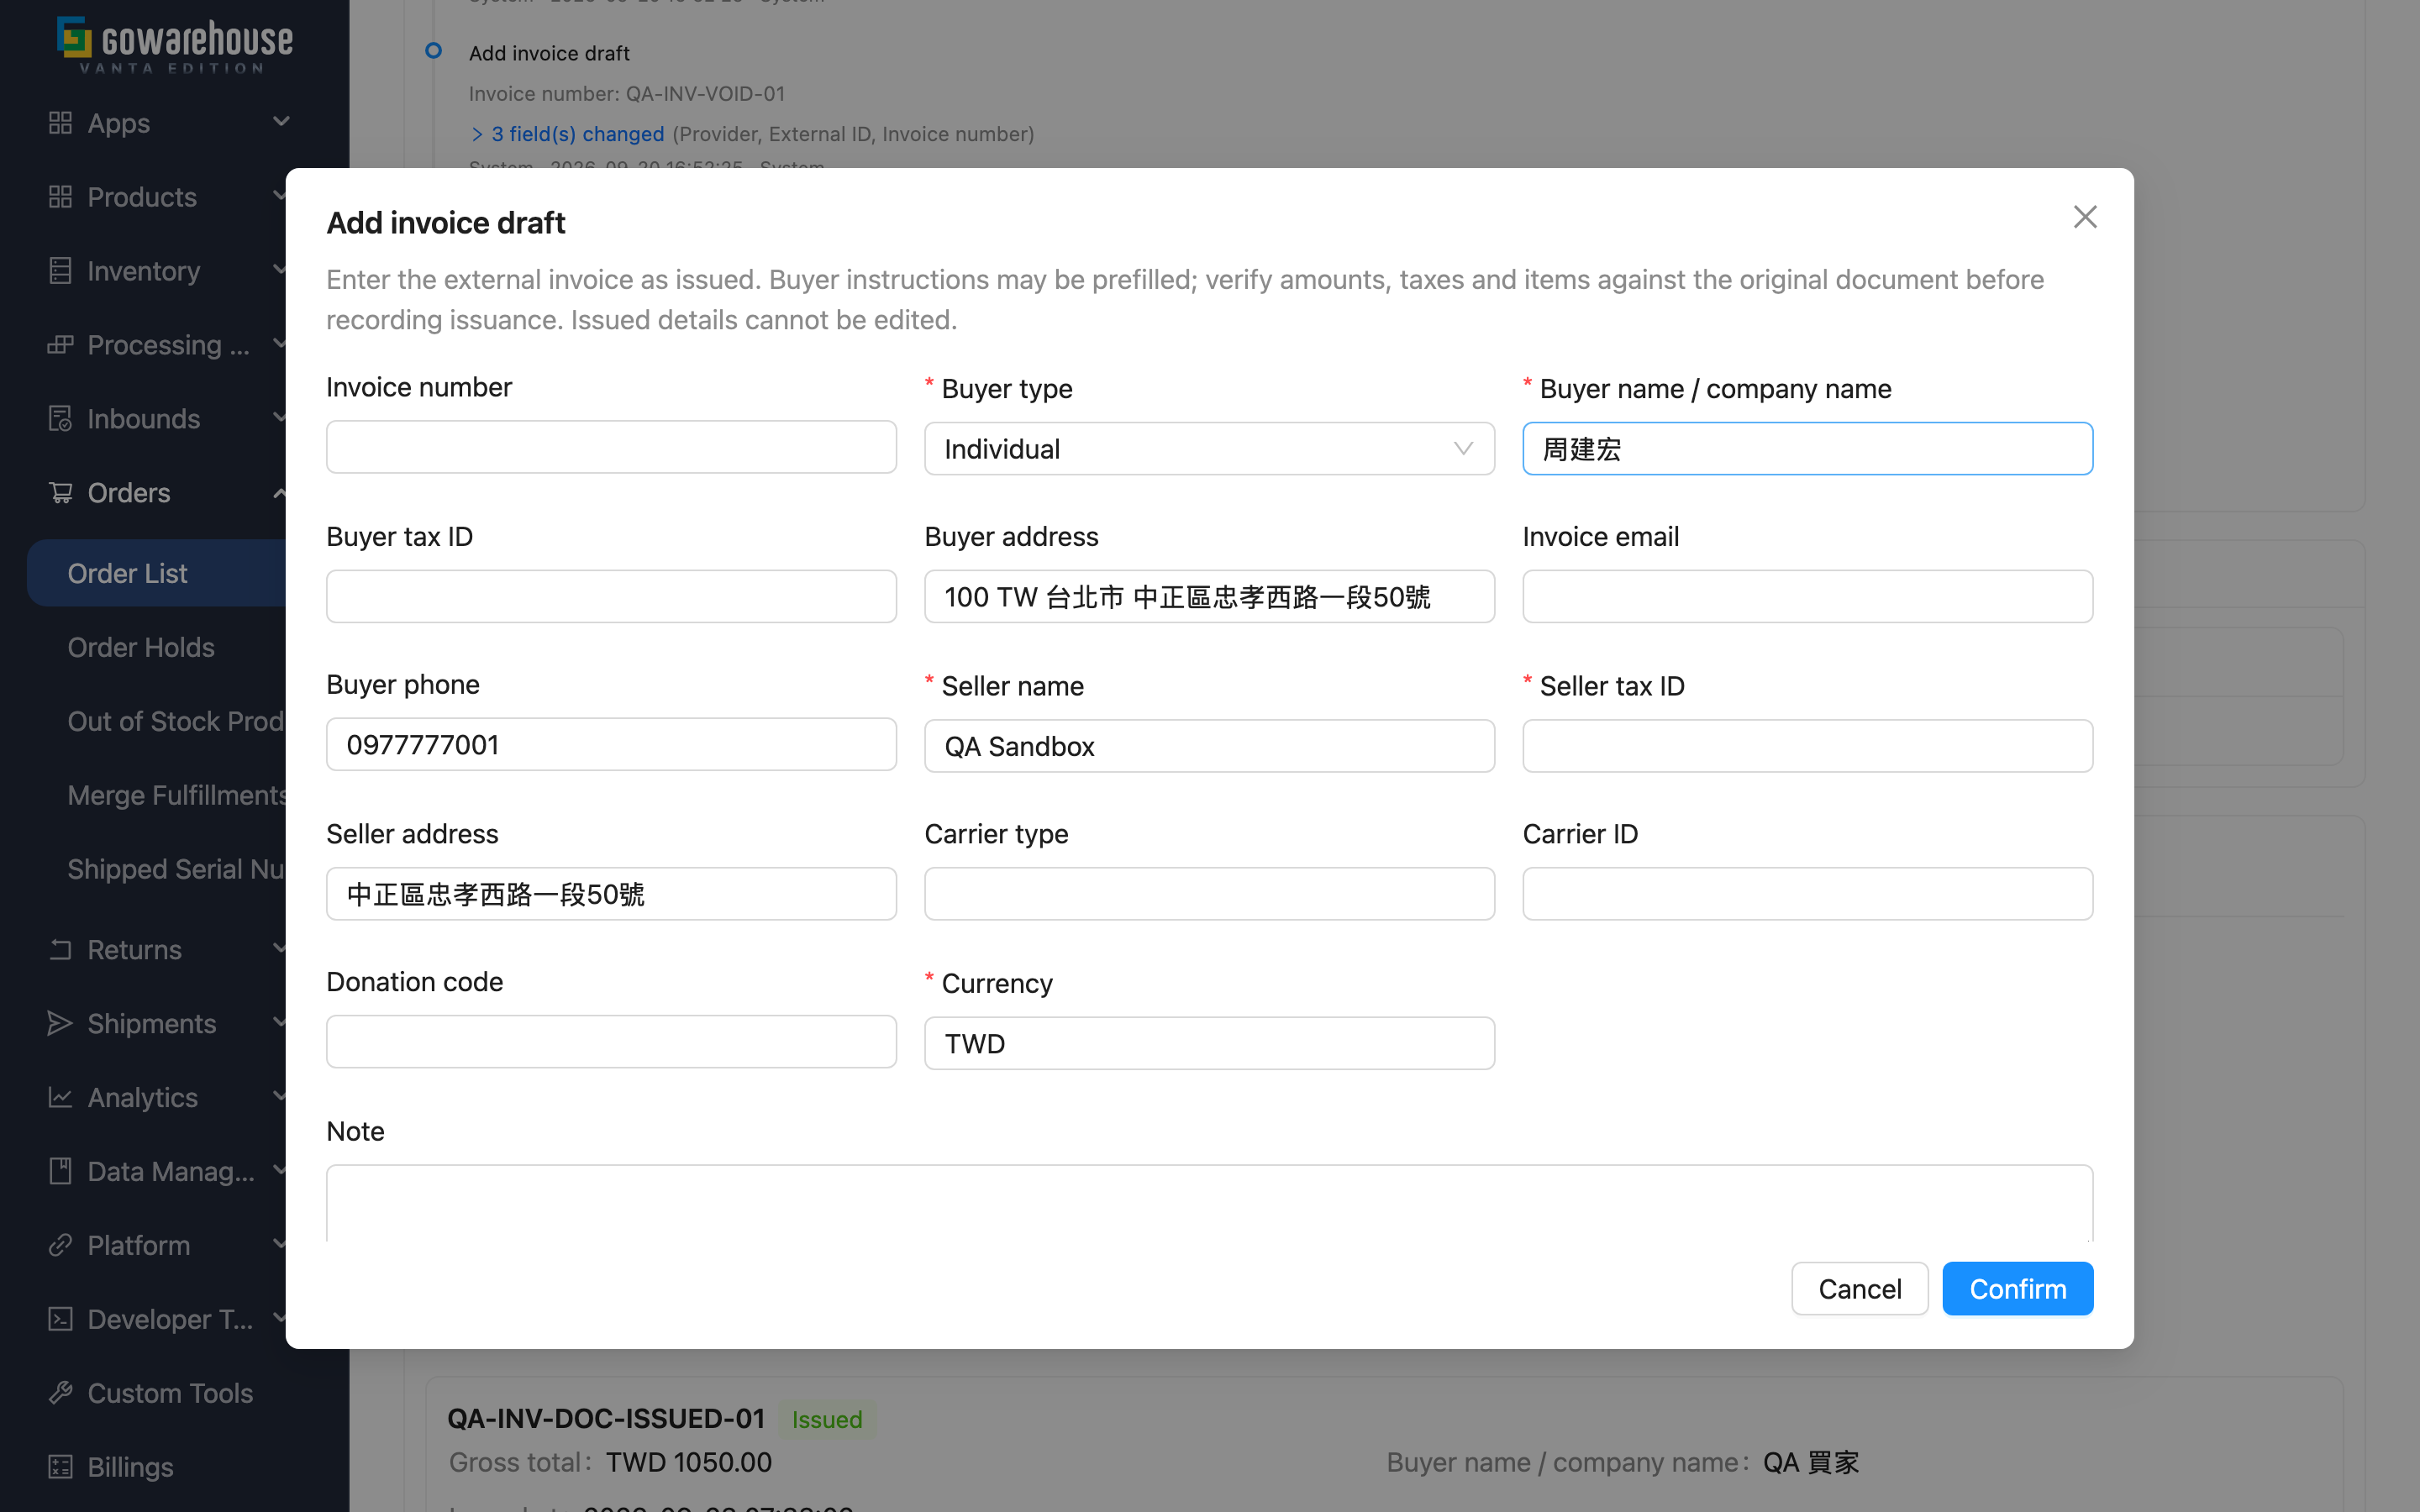Click the Orders cart icon

pos(60,493)
